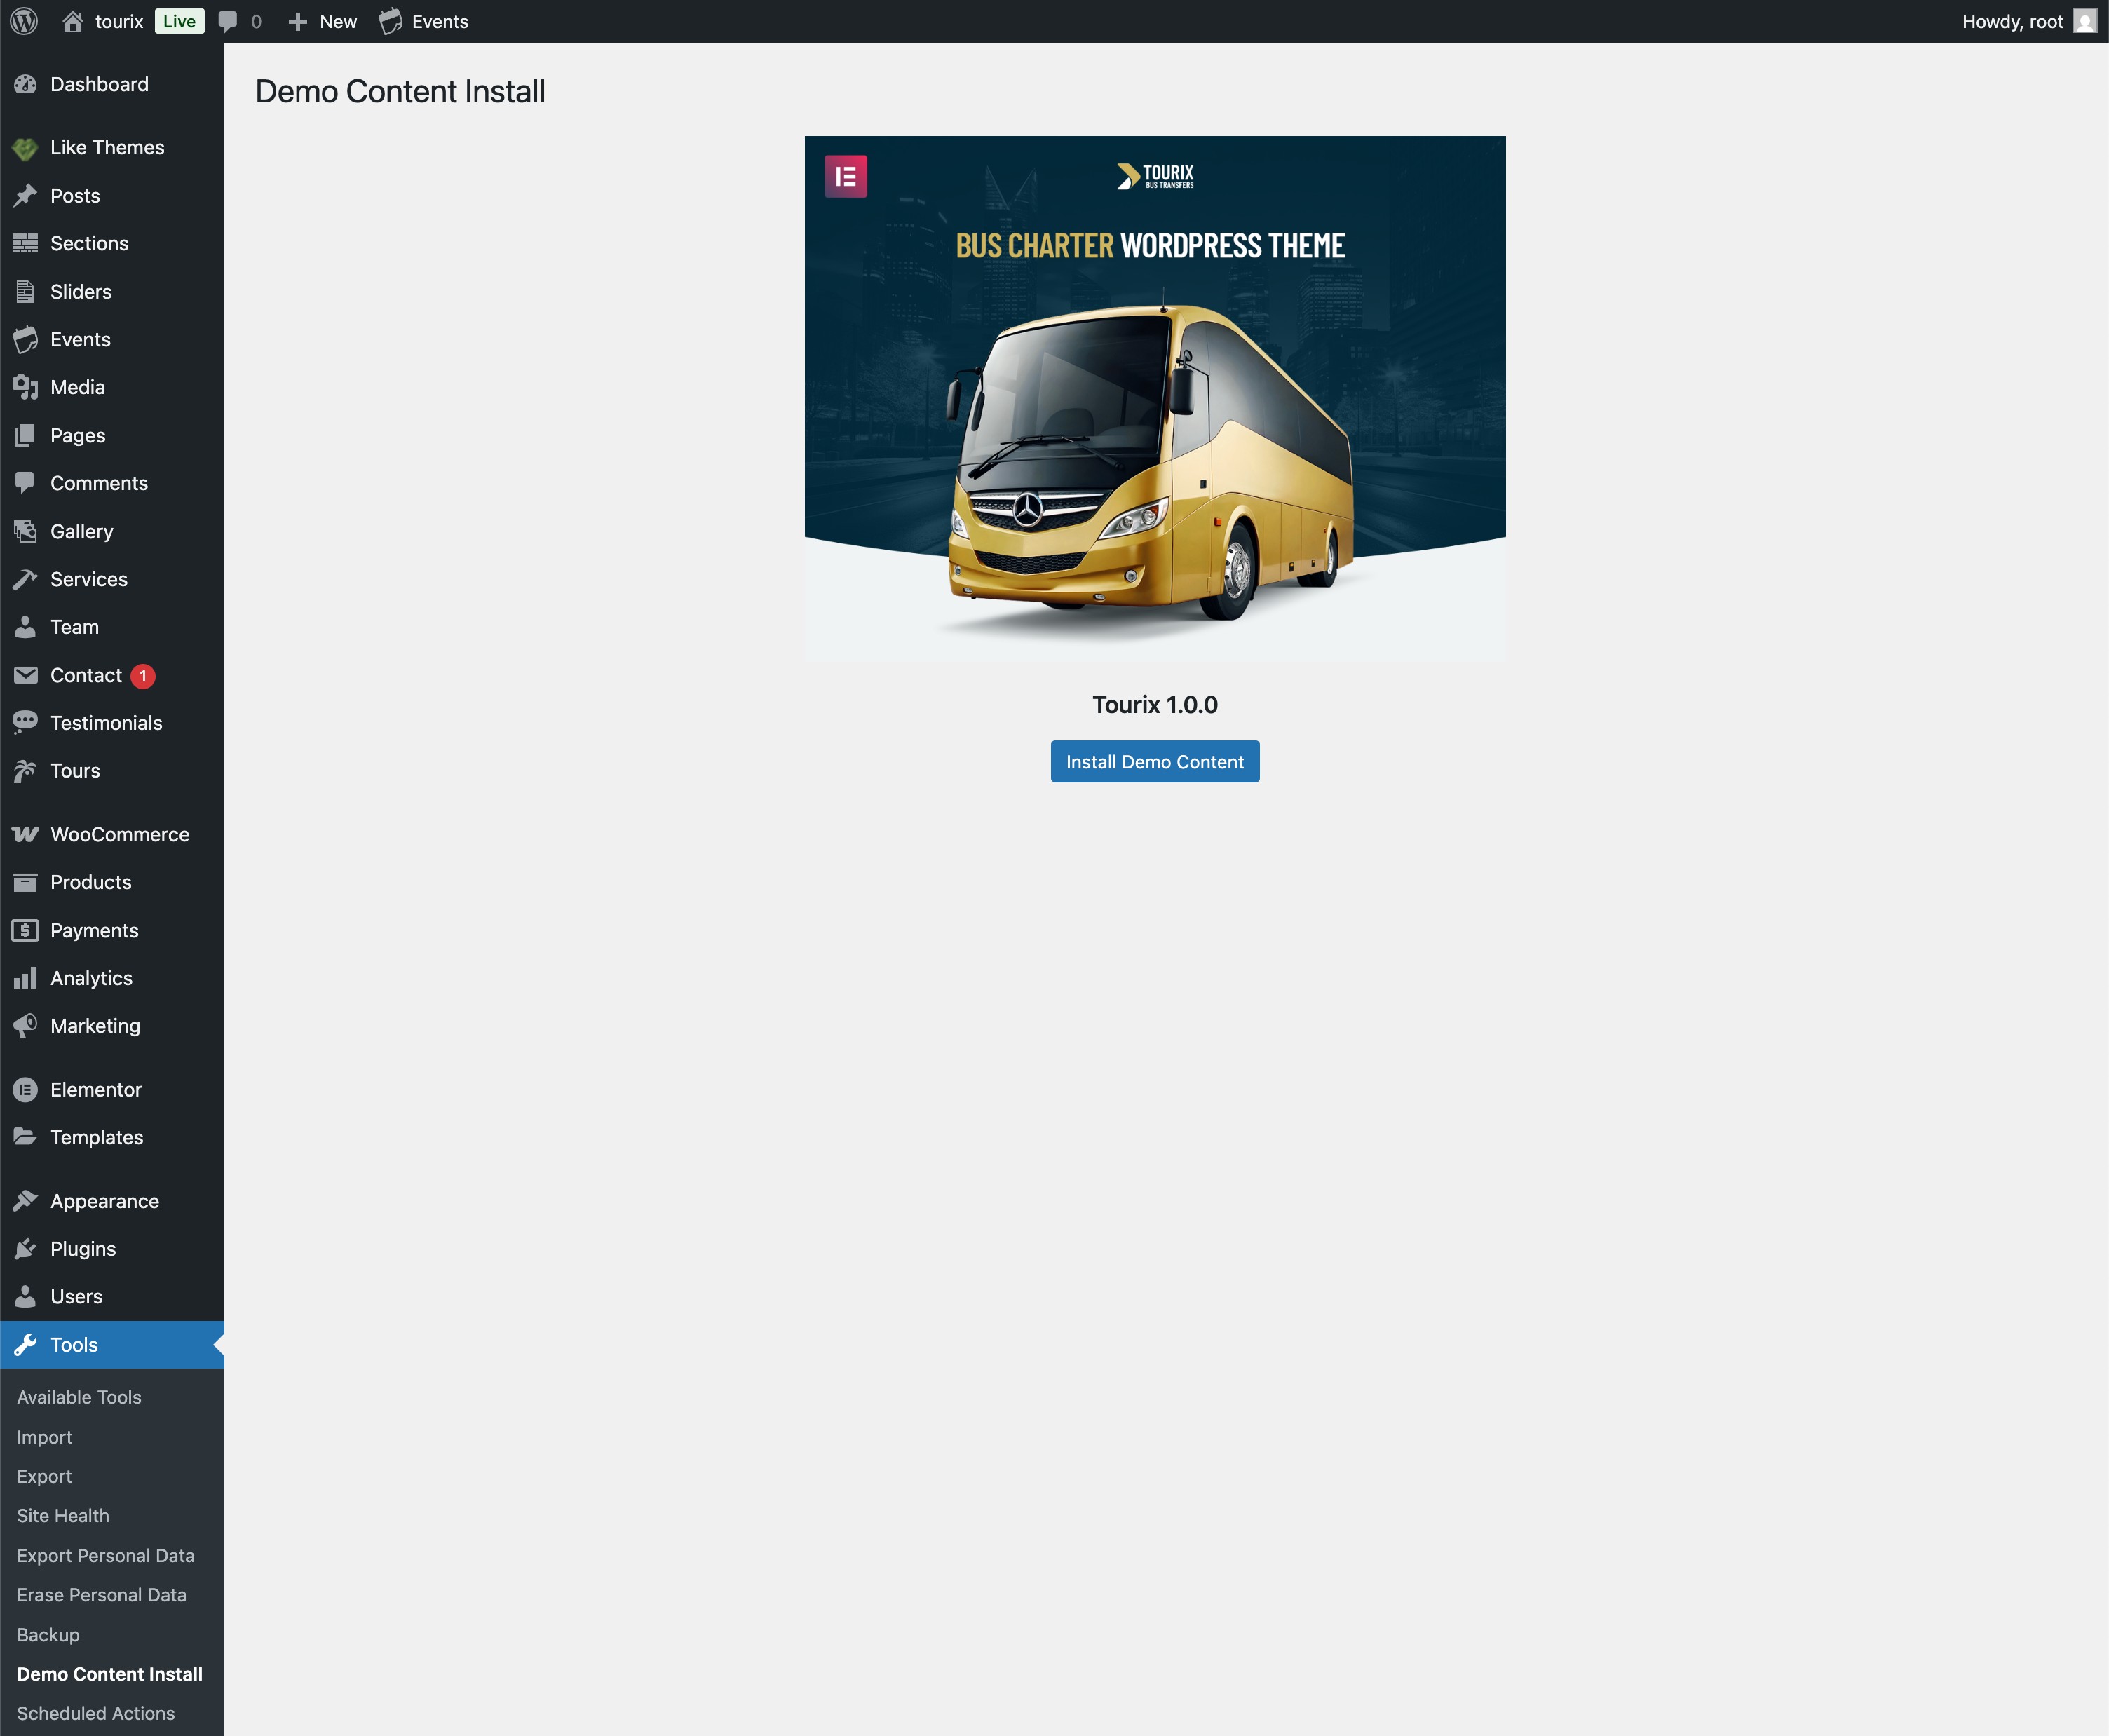Click the Services hammer icon

coord(25,579)
